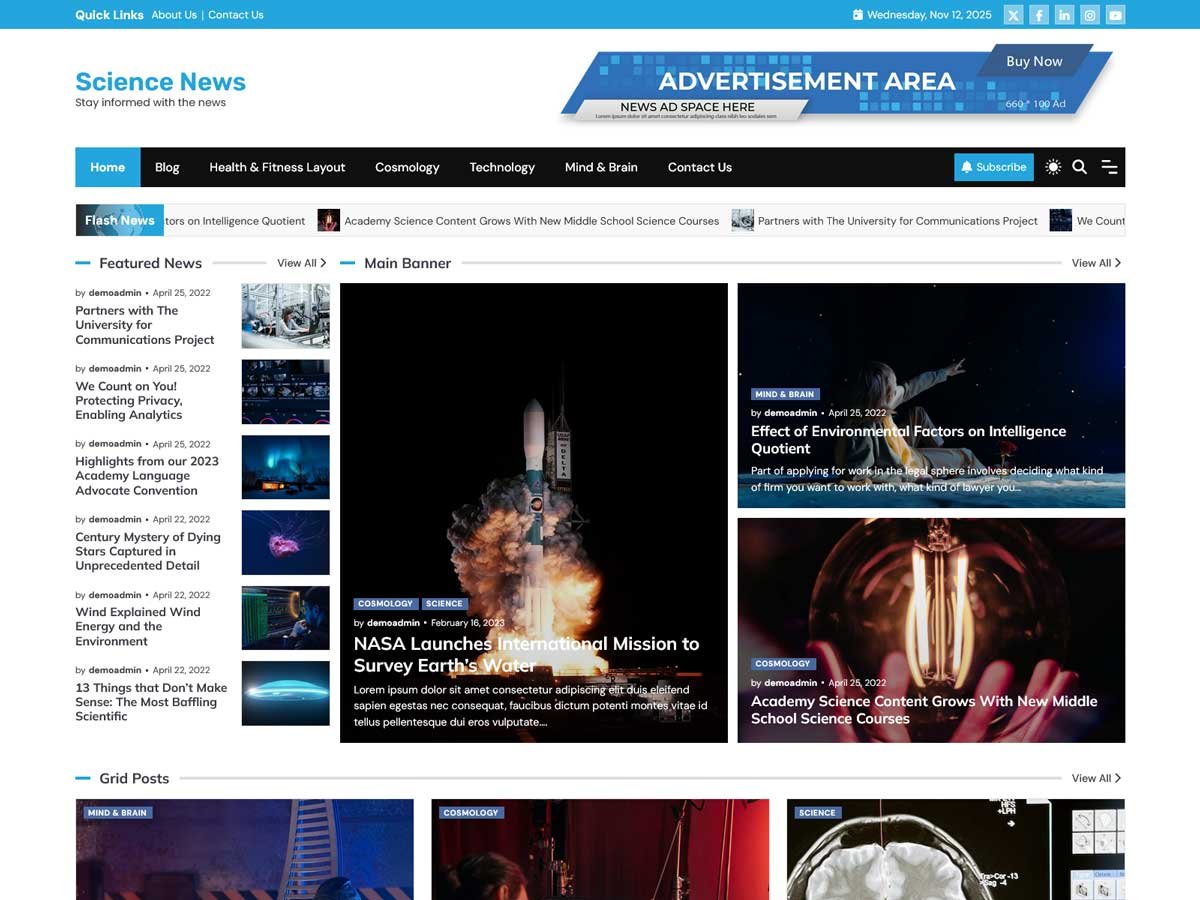Viewport: 1200px width, 900px height.
Task: Click the MIND & BRAIN tag on banner post
Action: [x=785, y=394]
